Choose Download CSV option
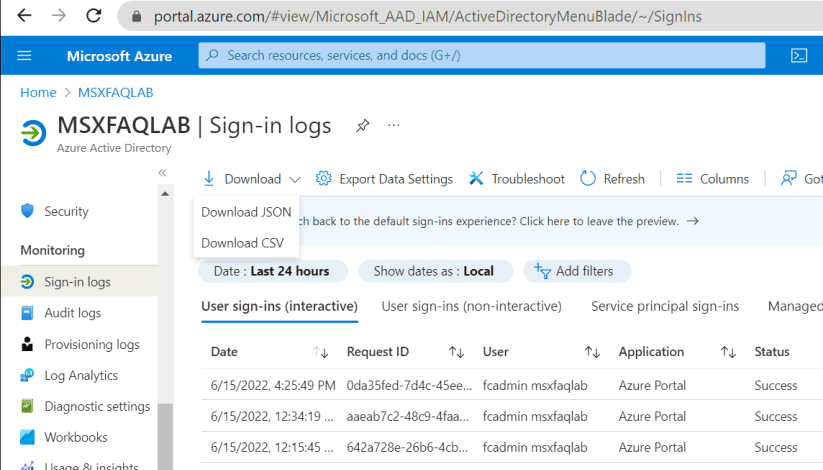Image resolution: width=823 pixels, height=470 pixels. 242,243
